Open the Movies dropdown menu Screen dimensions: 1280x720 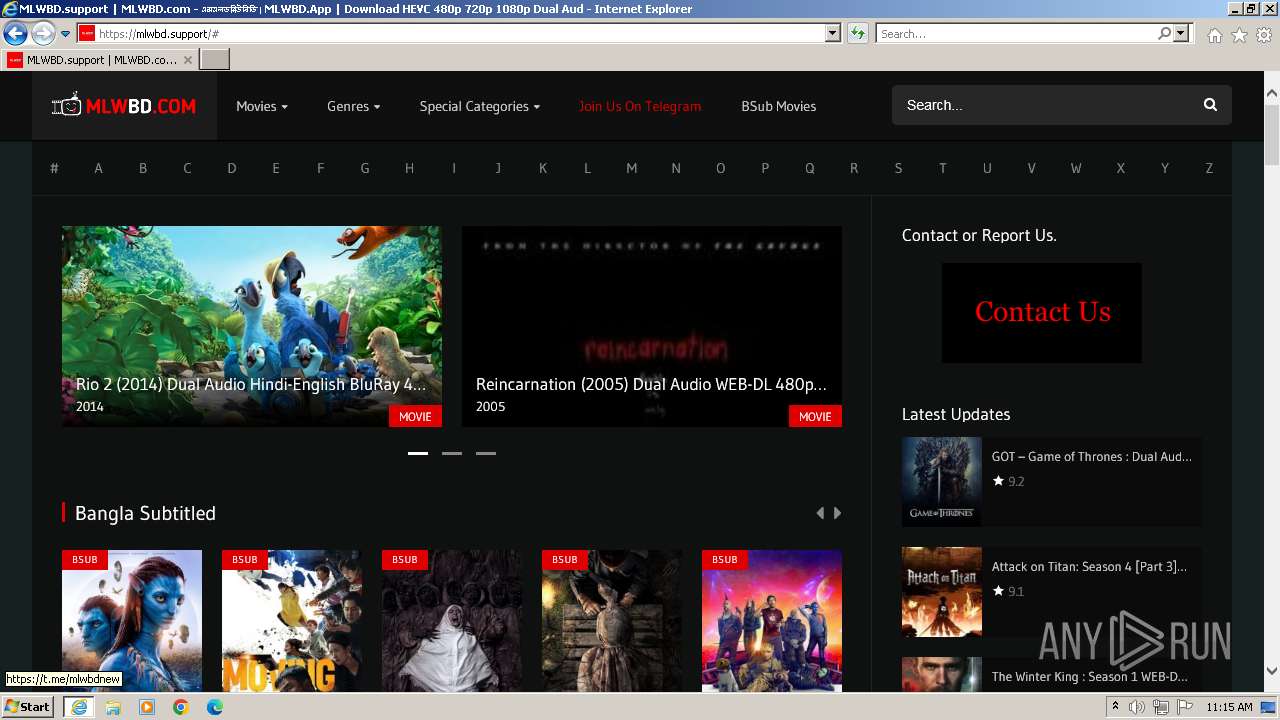[262, 106]
